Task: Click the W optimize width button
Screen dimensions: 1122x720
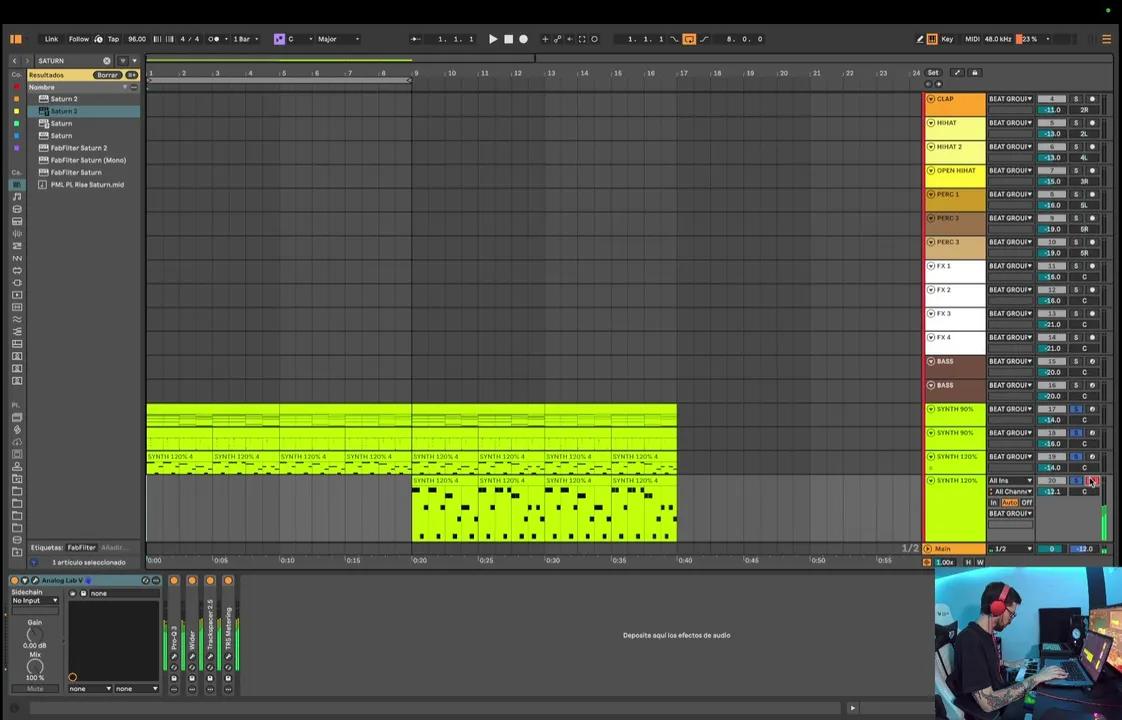Action: click(980, 563)
